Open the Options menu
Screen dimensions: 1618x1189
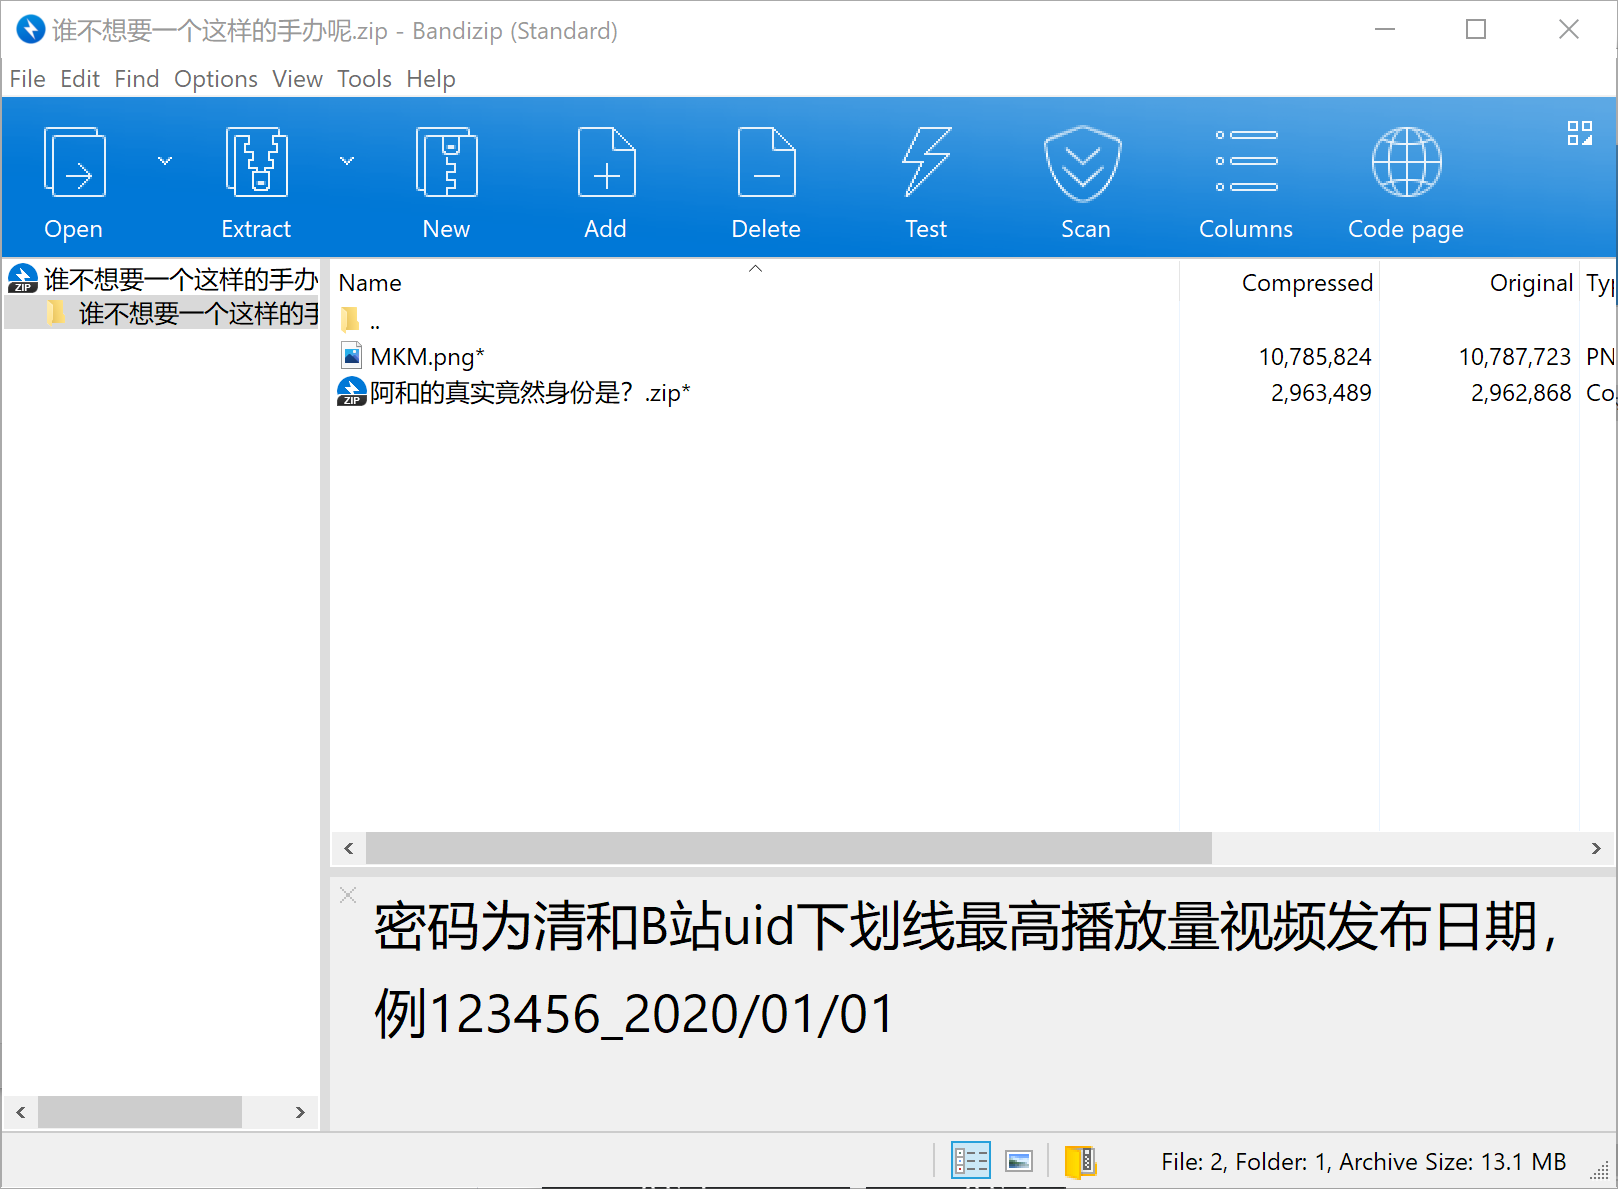coord(215,79)
